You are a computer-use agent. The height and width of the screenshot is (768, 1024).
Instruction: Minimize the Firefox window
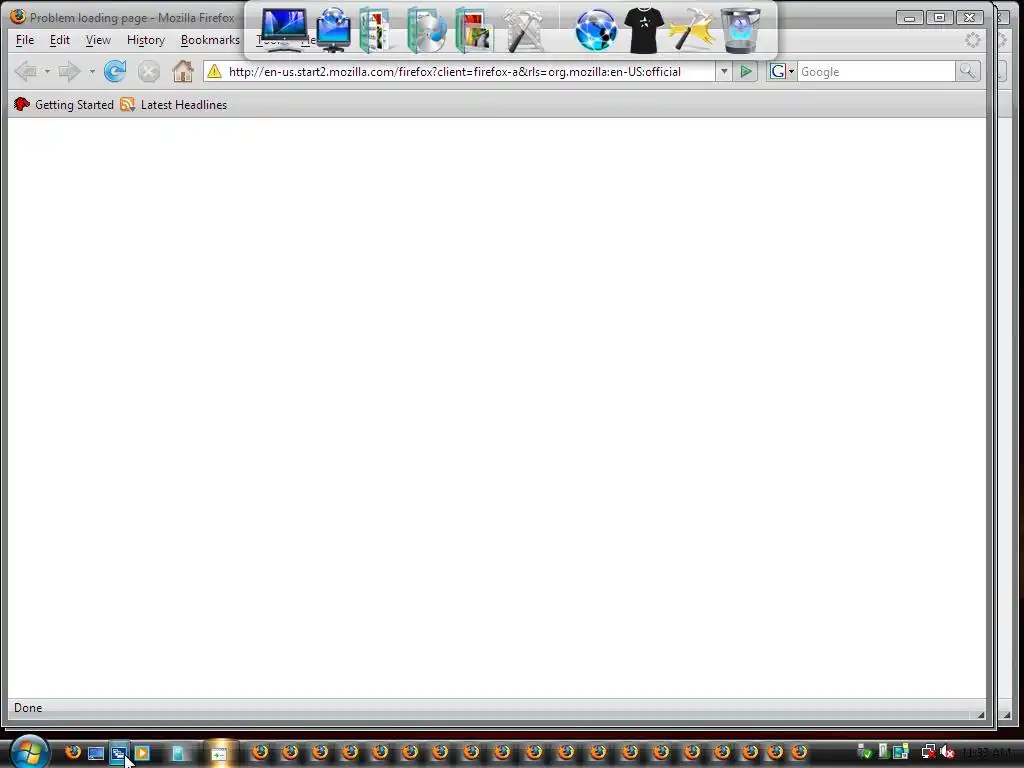click(x=909, y=18)
